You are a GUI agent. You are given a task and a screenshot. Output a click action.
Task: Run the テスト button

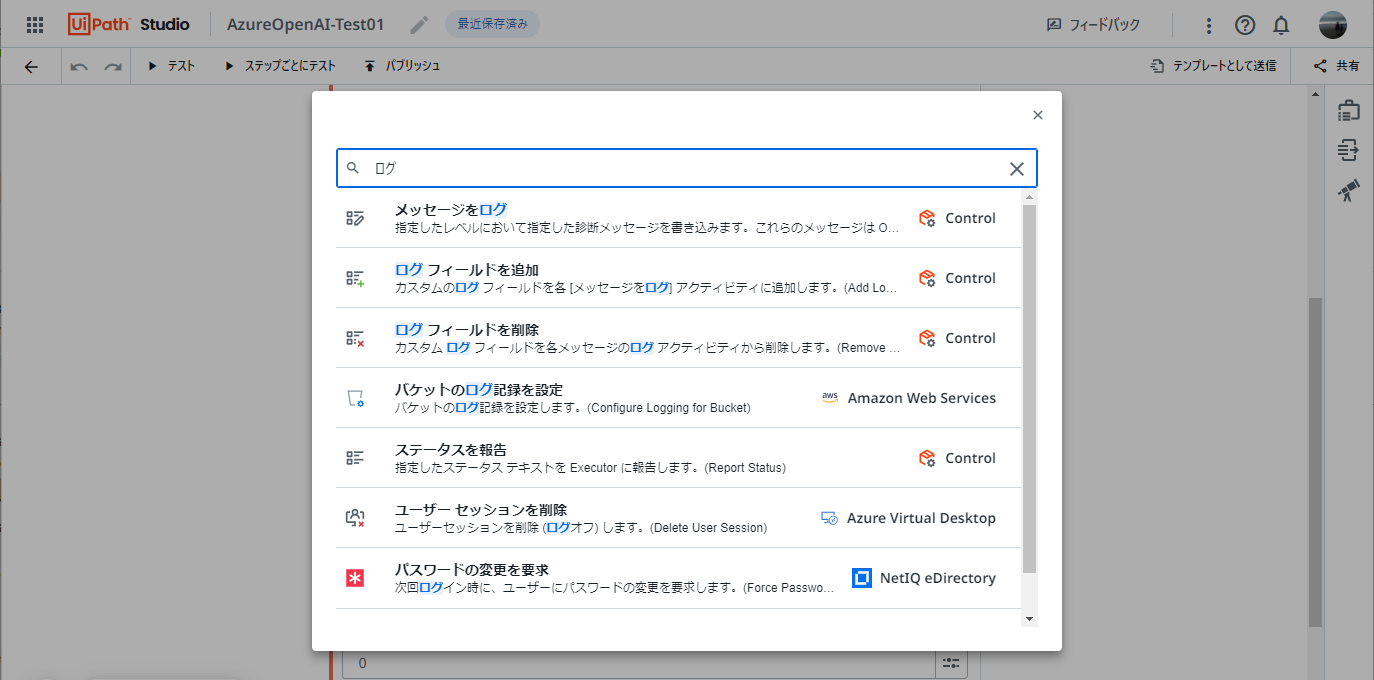[171, 66]
